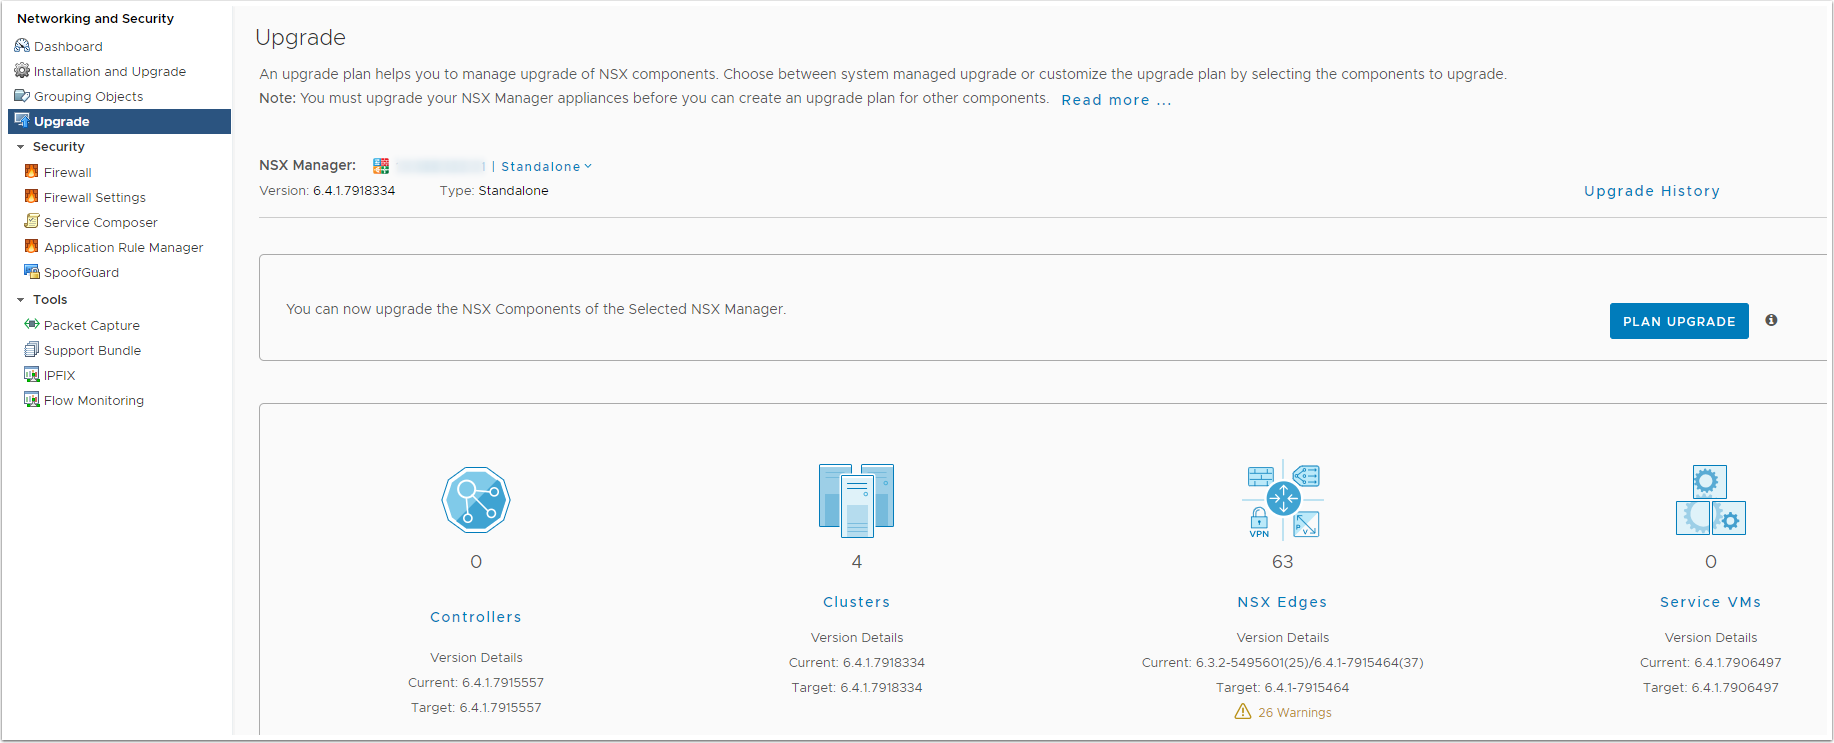This screenshot has width=1834, height=743.
Task: Open Flow Monitoring tool
Action: [x=94, y=400]
